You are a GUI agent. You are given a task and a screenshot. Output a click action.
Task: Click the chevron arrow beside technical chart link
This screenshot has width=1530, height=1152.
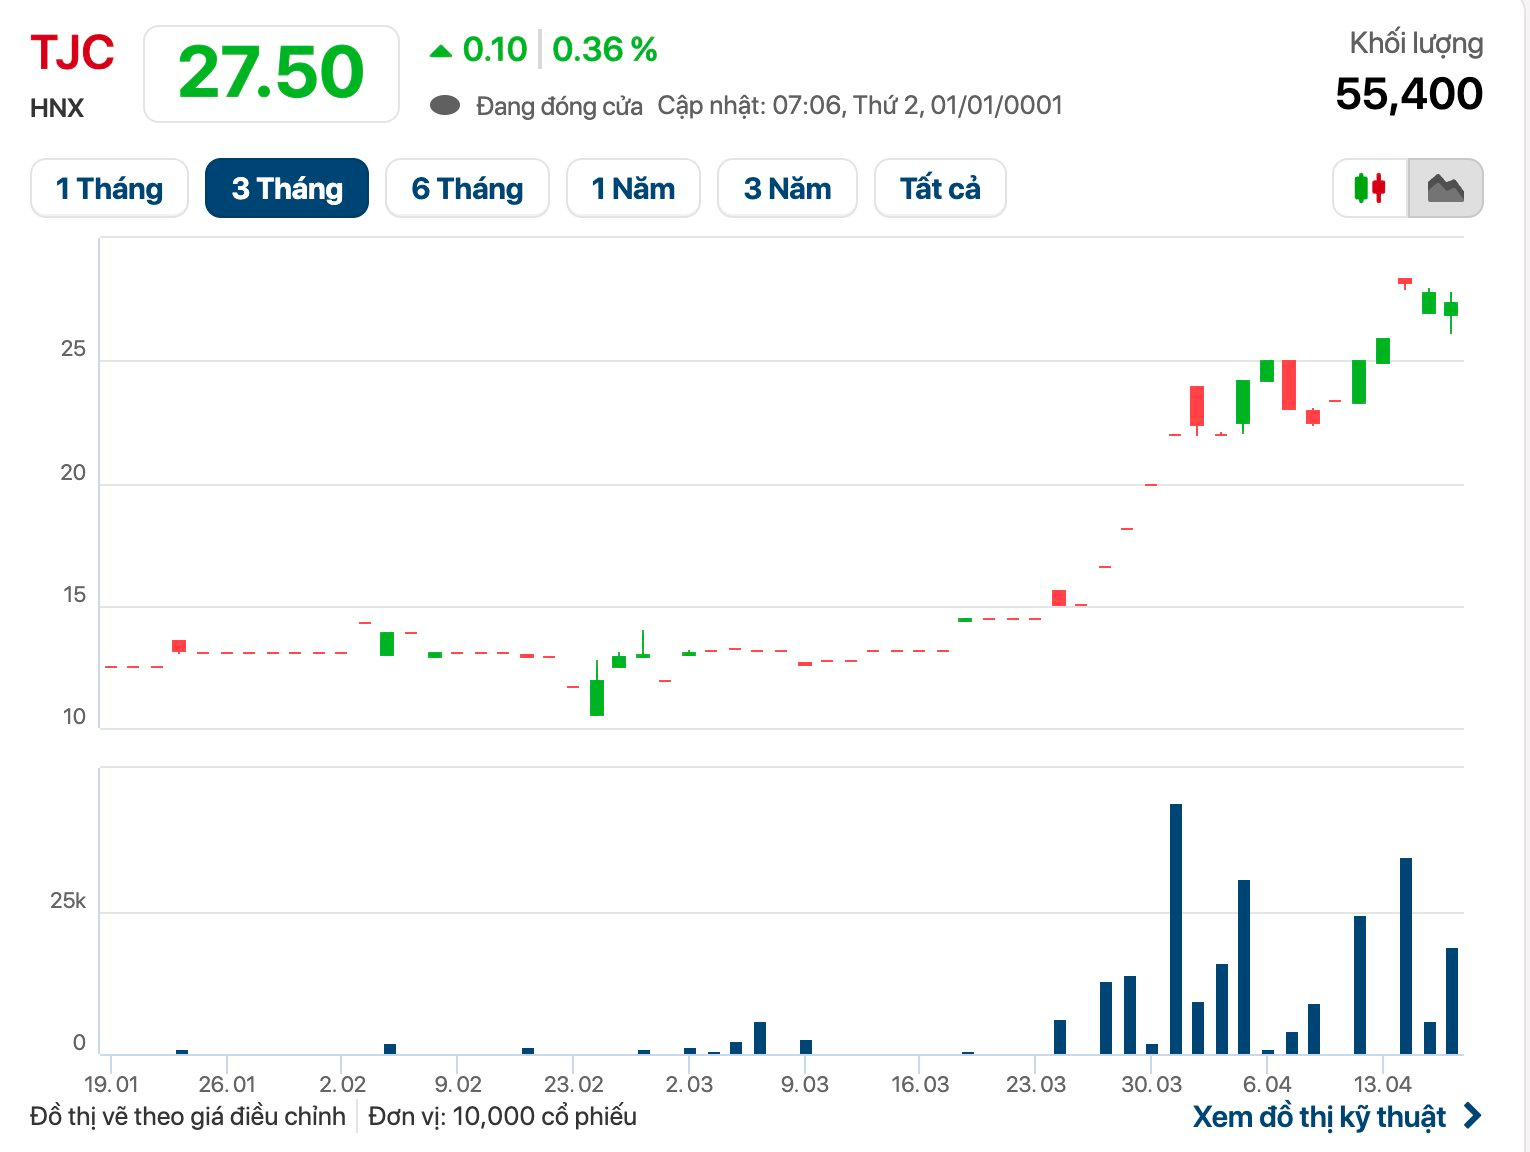click(1472, 1116)
